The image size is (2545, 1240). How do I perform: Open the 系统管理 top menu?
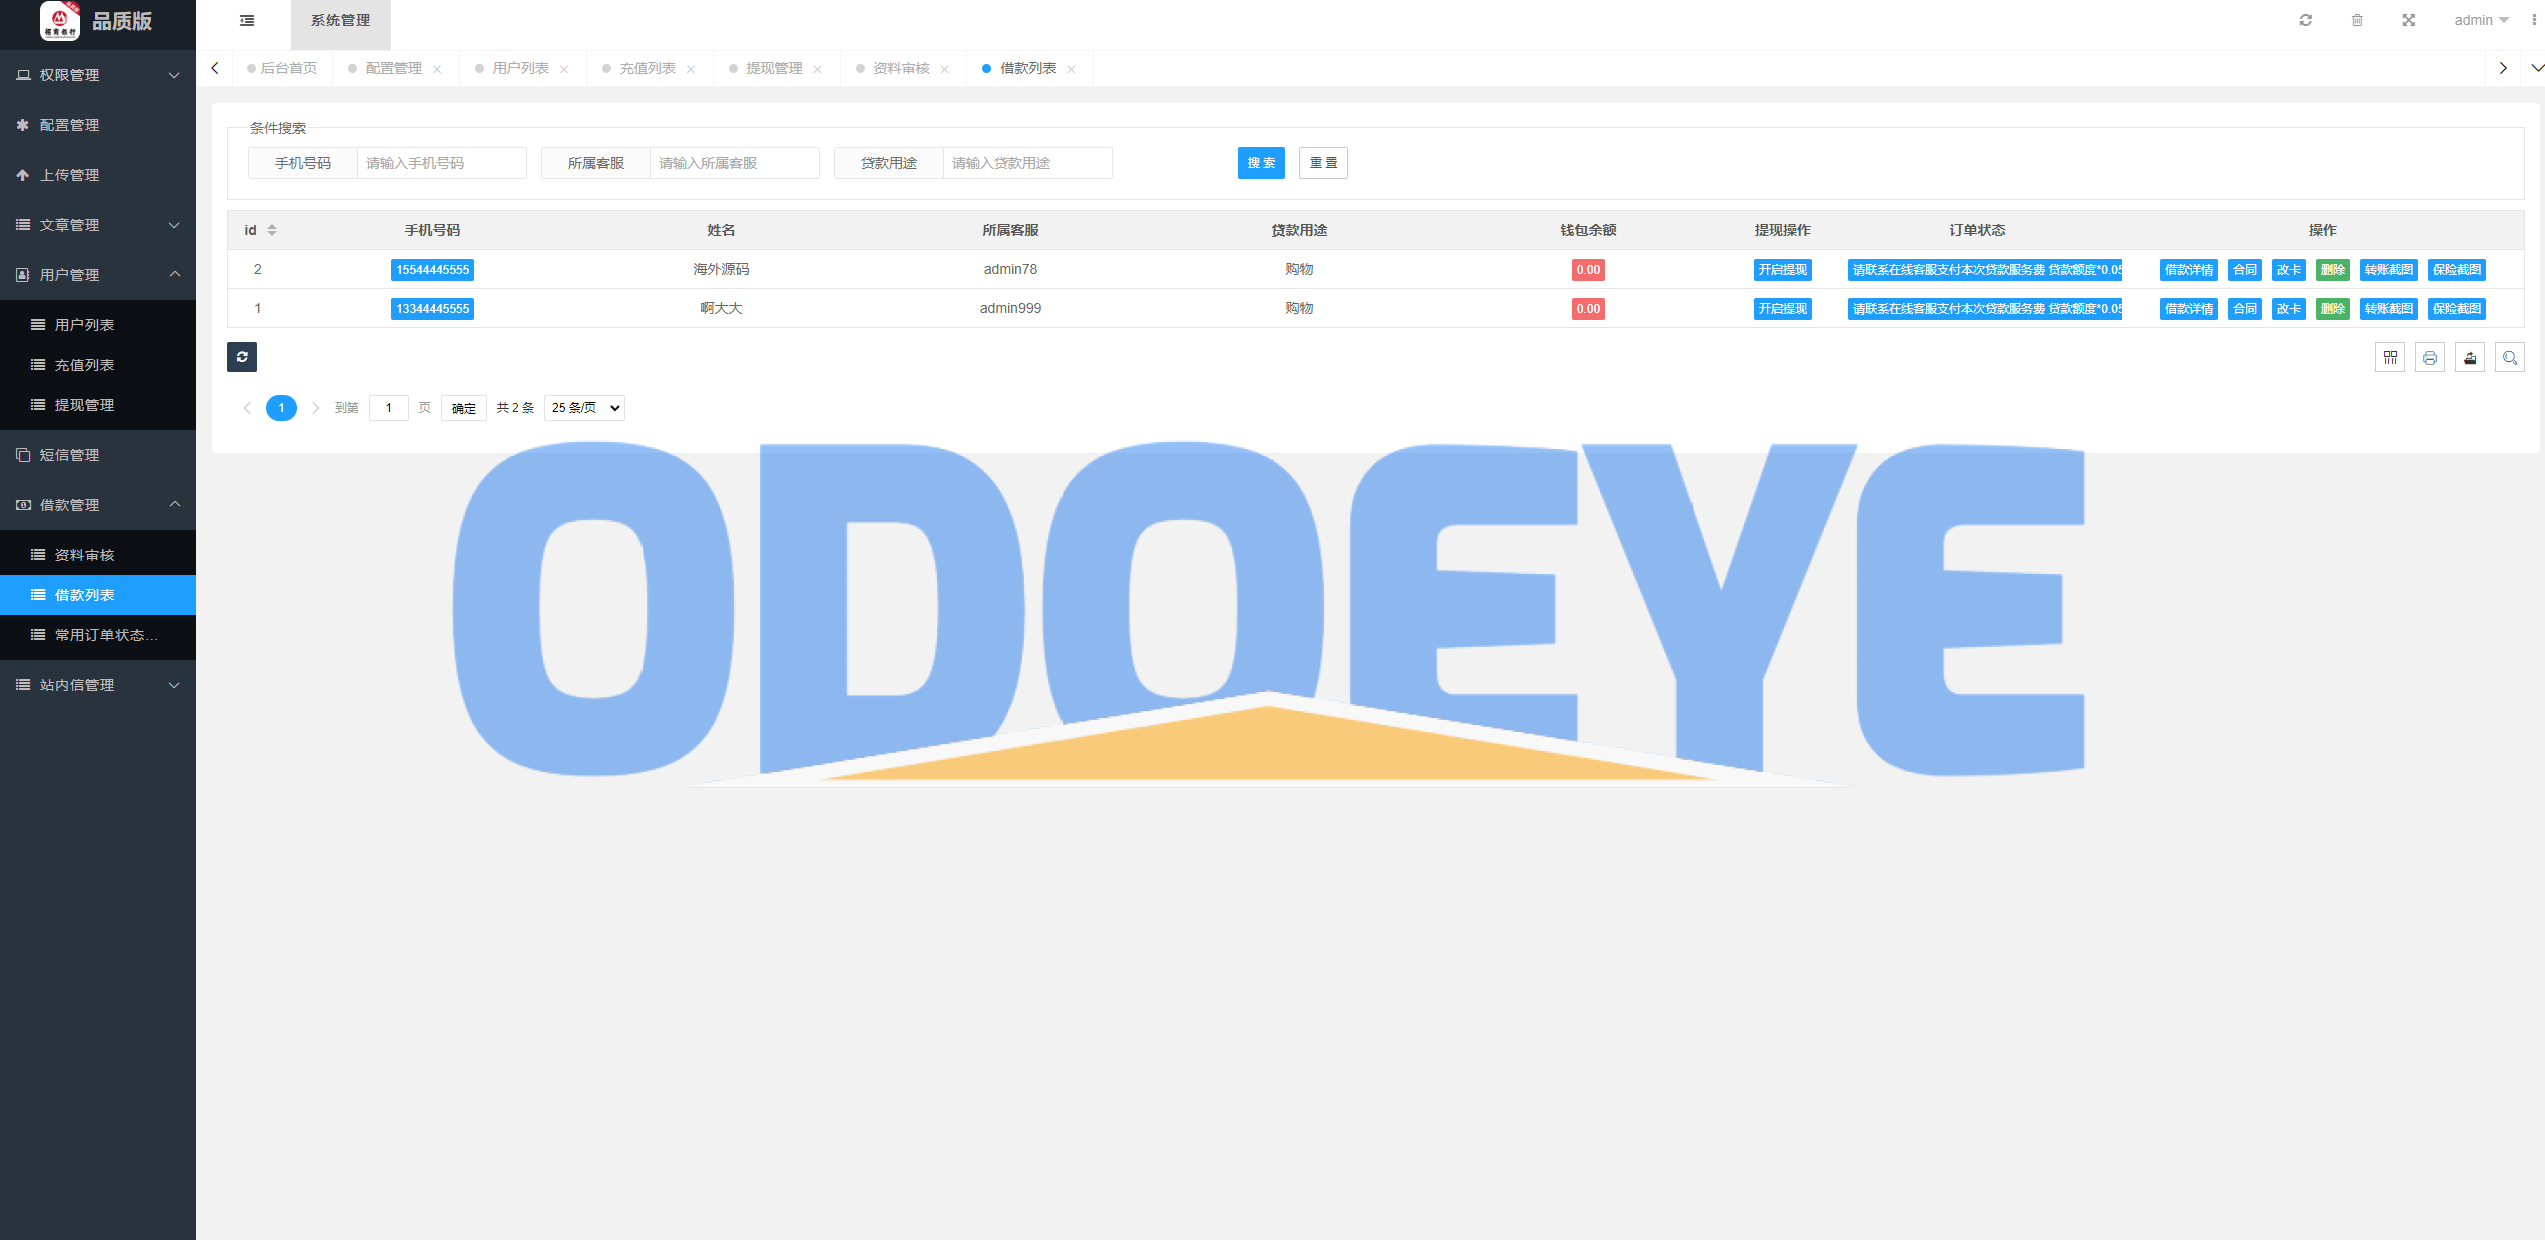pyautogui.click(x=341, y=21)
